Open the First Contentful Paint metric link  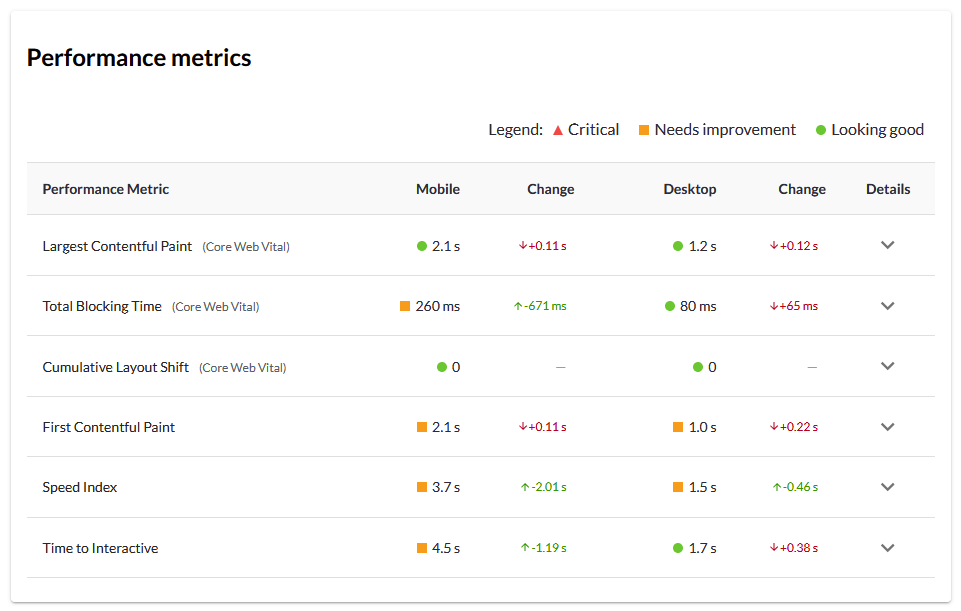coord(108,426)
